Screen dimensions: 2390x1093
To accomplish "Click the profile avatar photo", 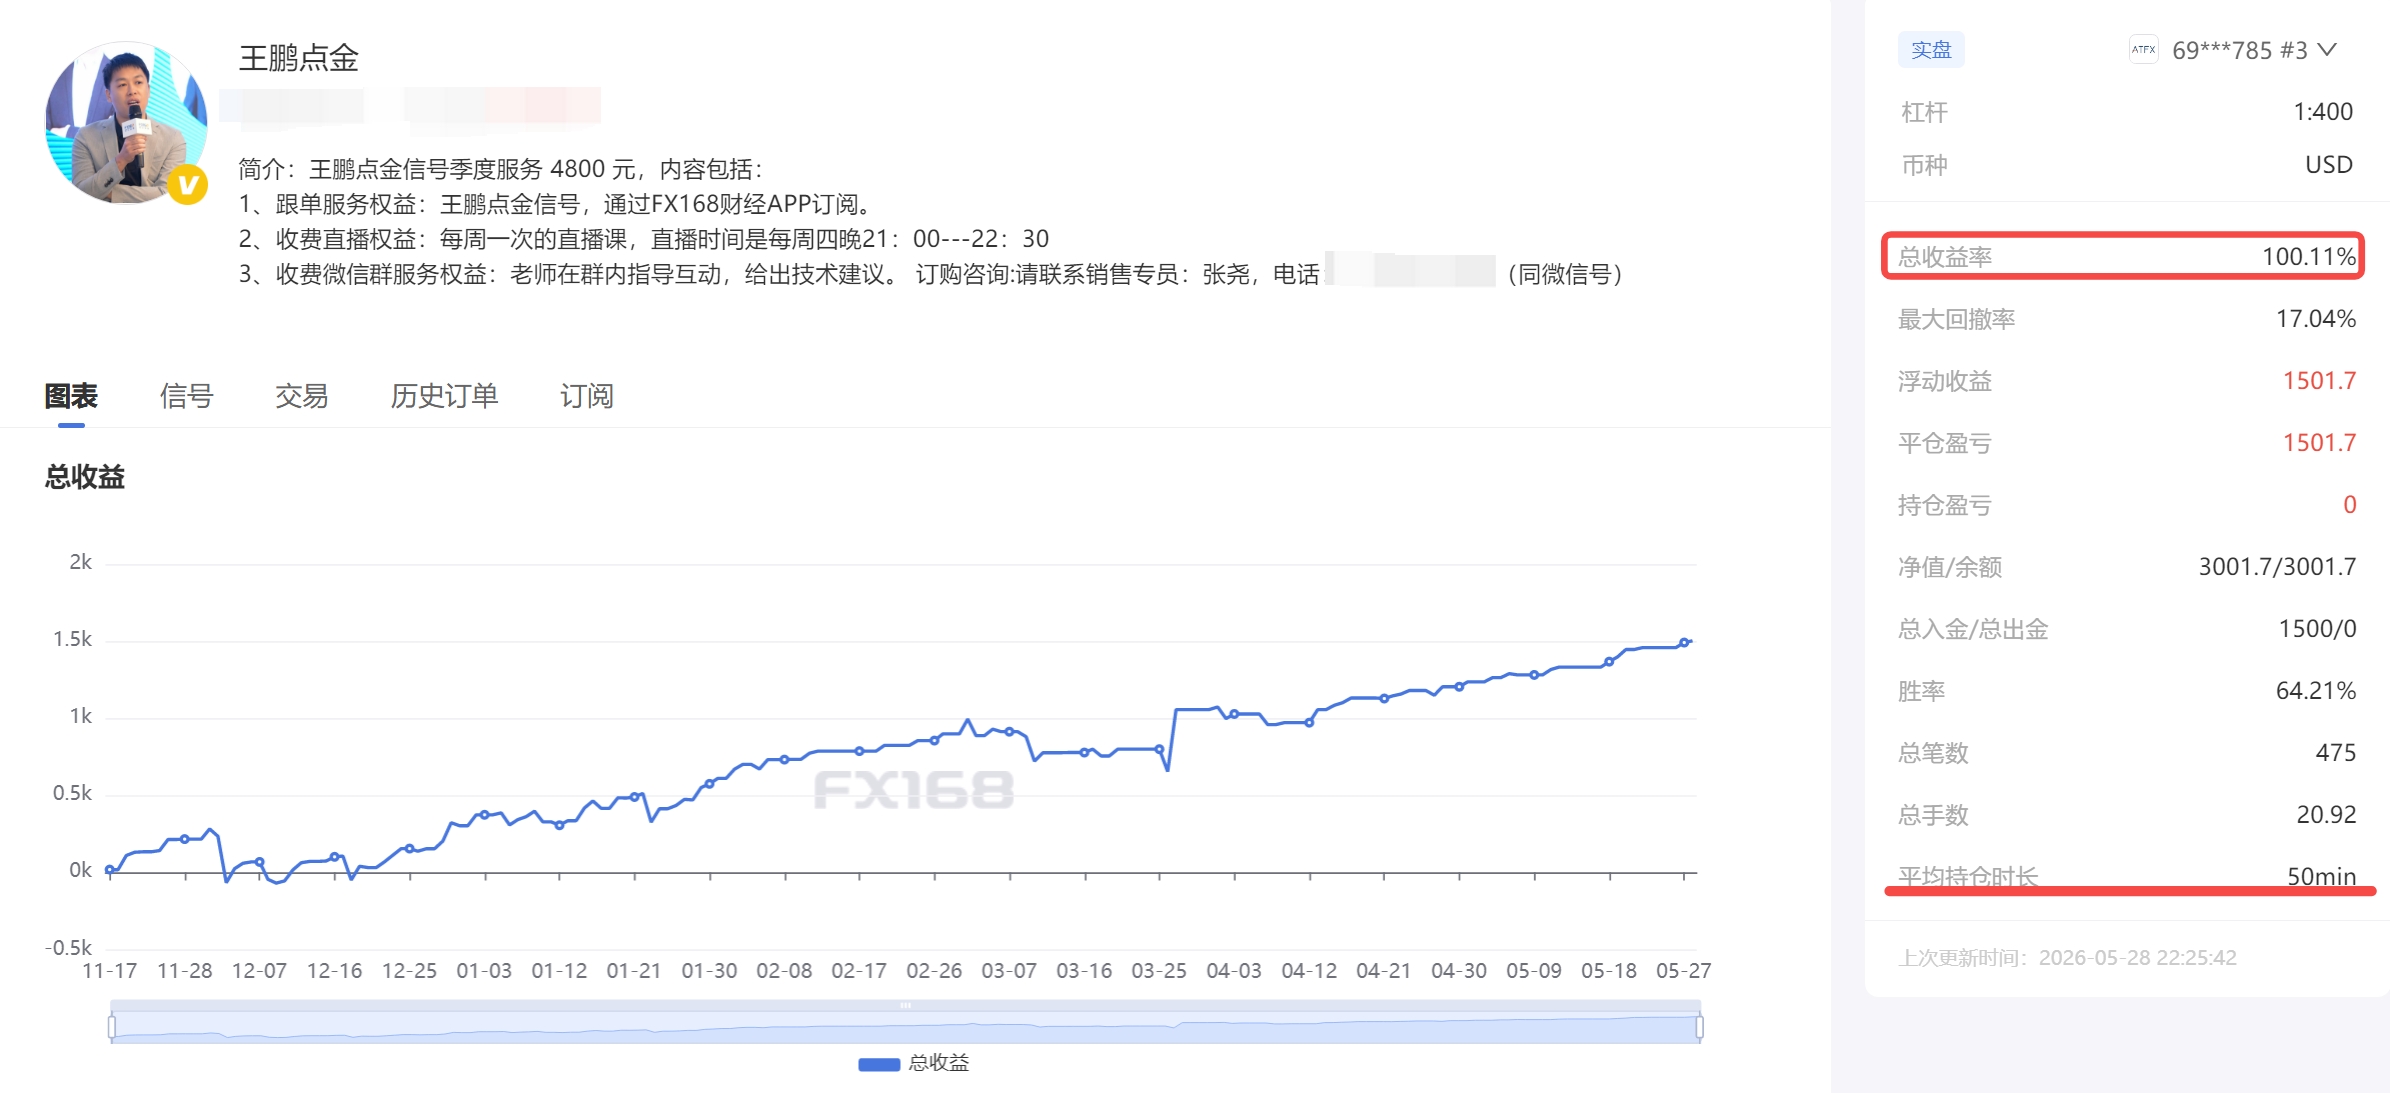I will click(x=126, y=122).
